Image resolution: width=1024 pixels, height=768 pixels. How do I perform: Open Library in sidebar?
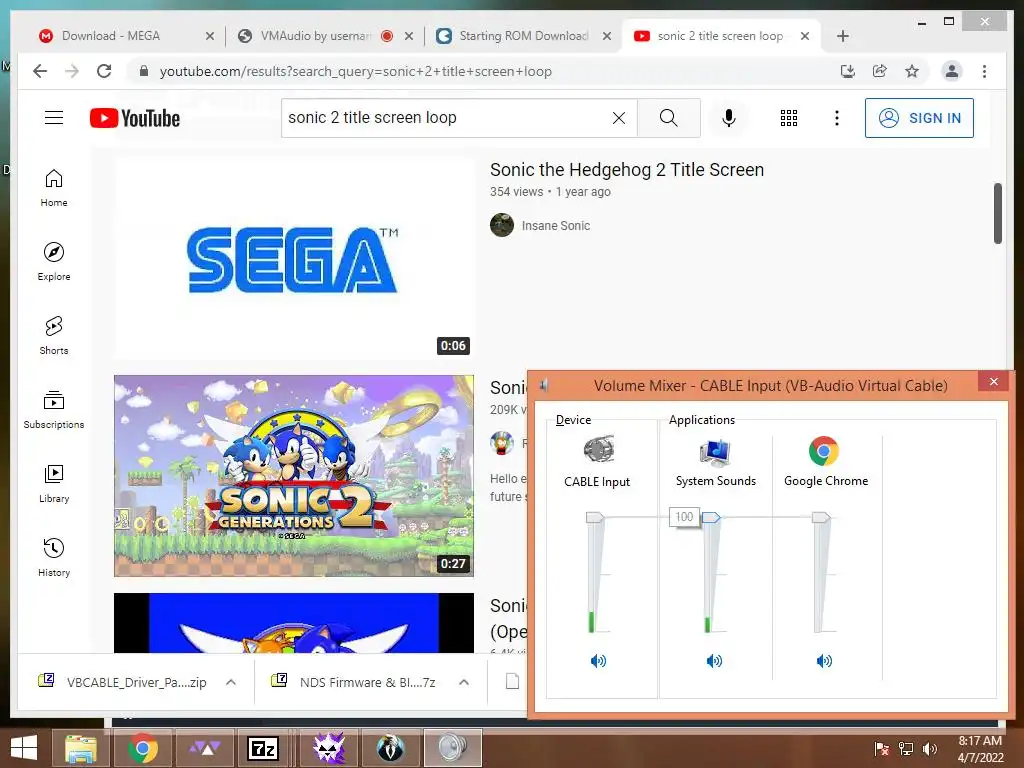(54, 483)
